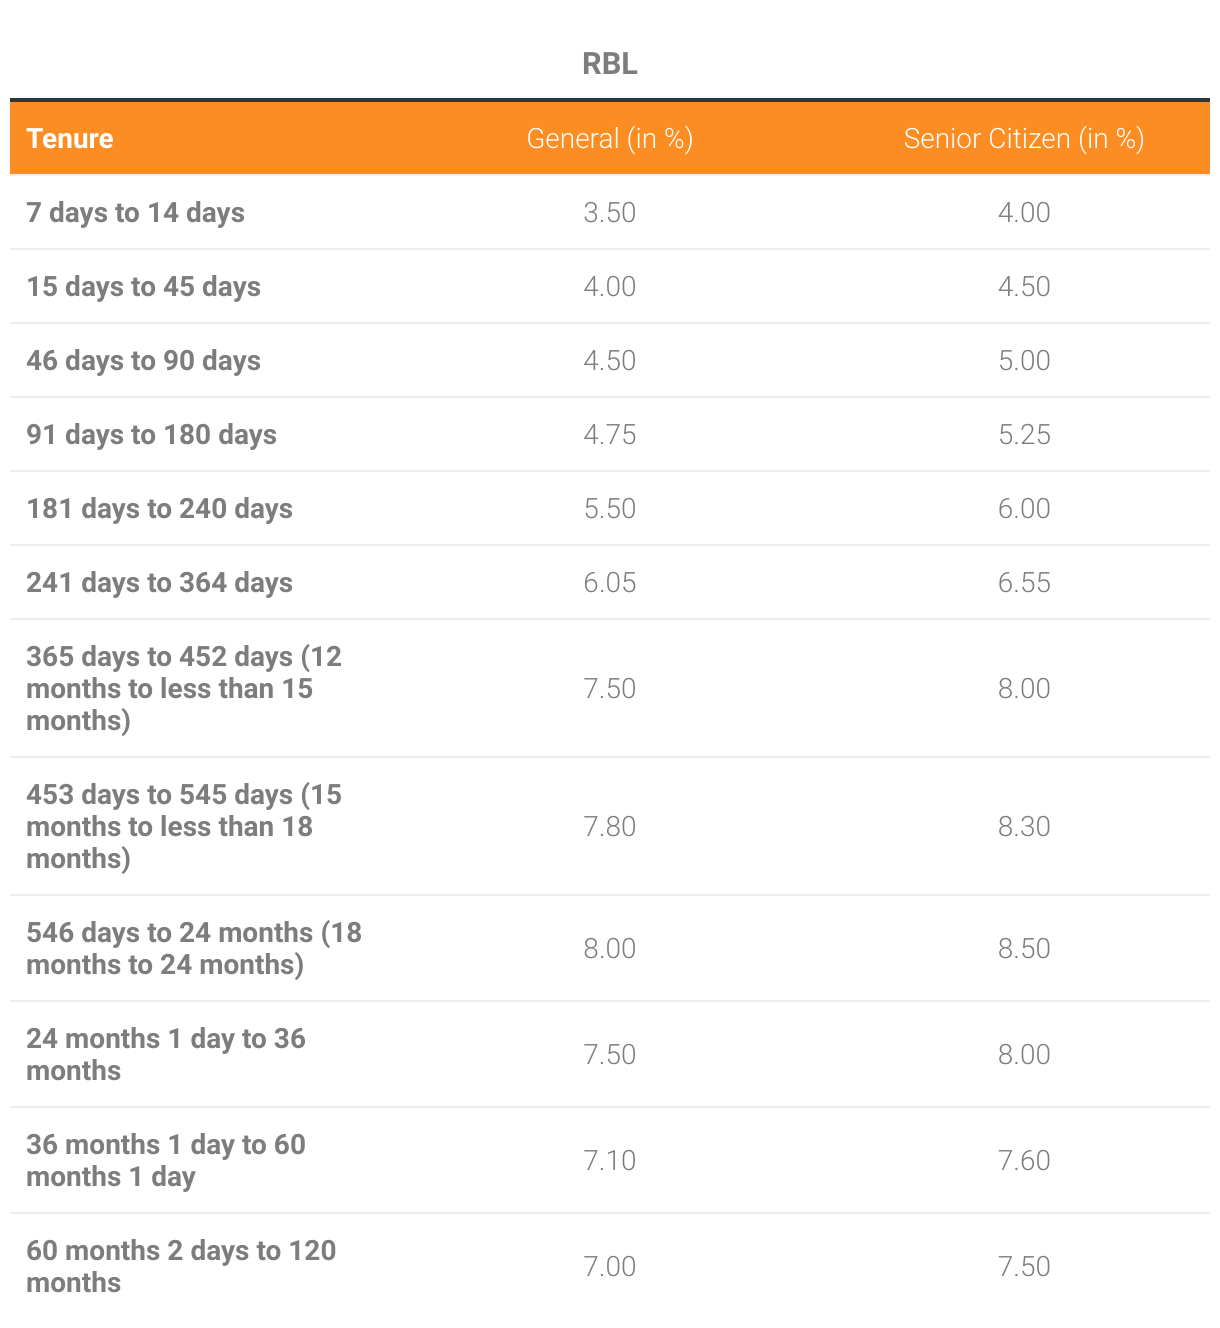
Task: Select general rate 7.10
Action: 610,1160
